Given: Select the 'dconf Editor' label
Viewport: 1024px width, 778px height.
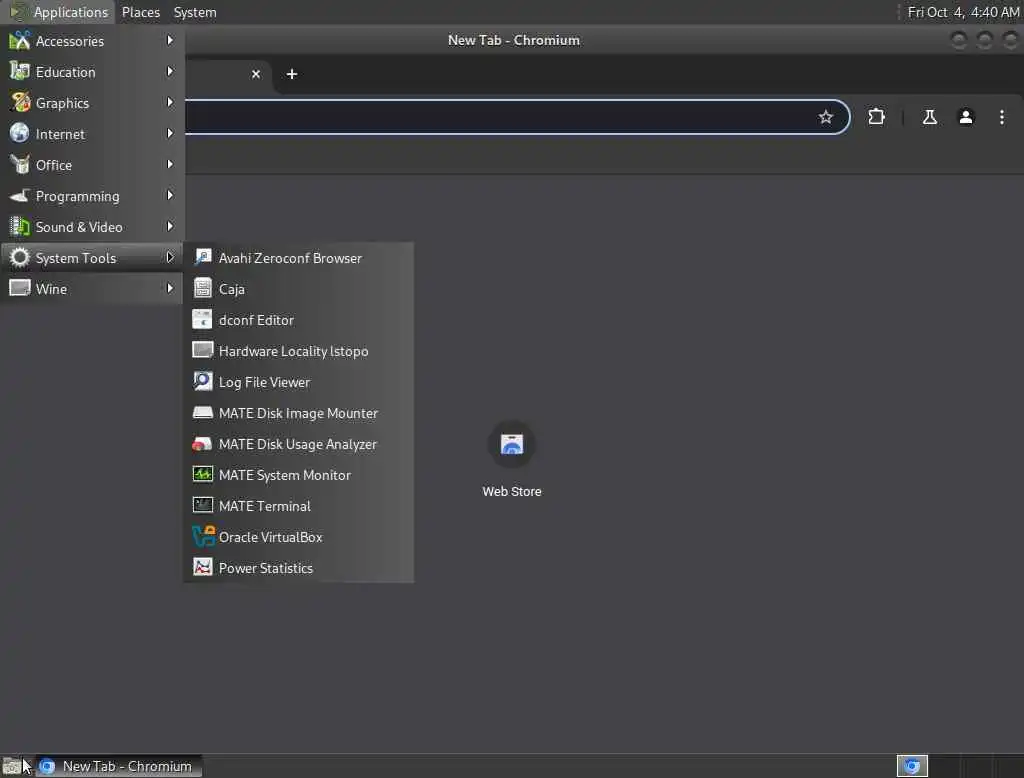Looking at the screenshot, I should (256, 320).
